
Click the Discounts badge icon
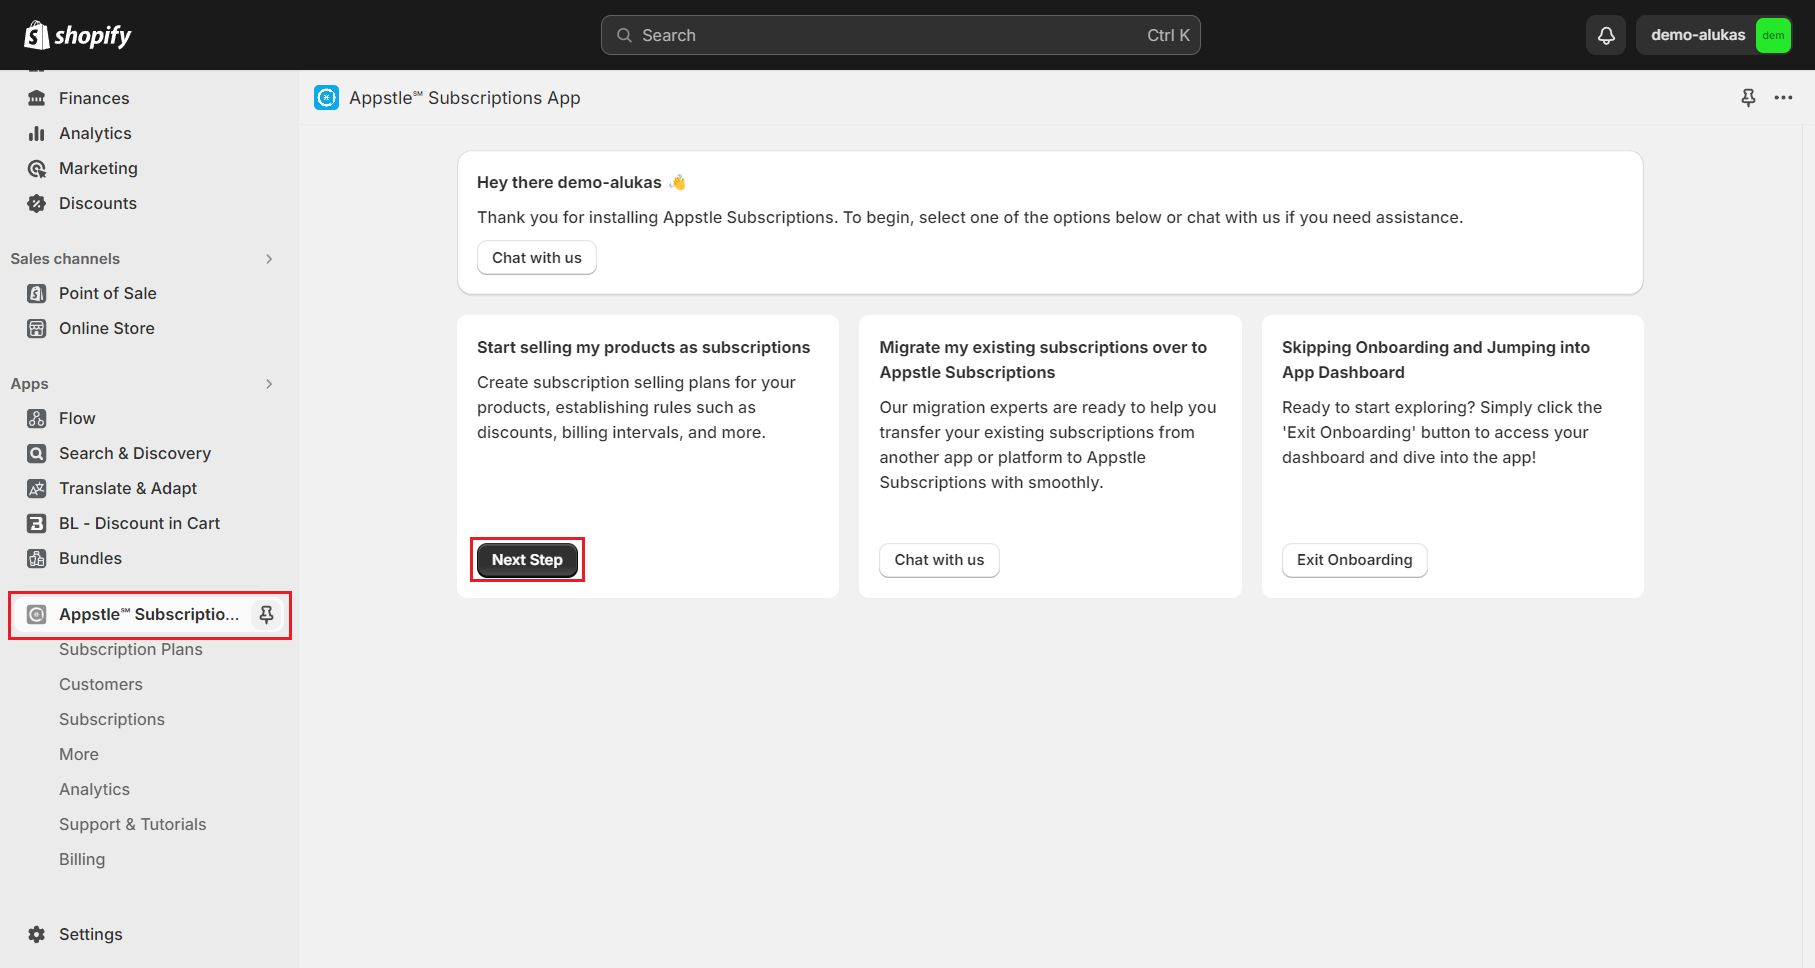(x=37, y=203)
